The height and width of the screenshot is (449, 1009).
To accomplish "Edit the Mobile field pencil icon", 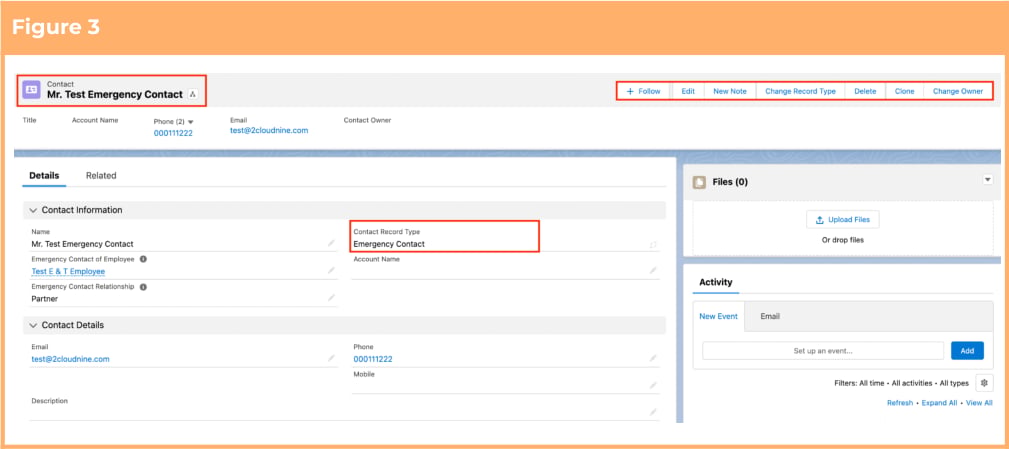I will 653,385.
